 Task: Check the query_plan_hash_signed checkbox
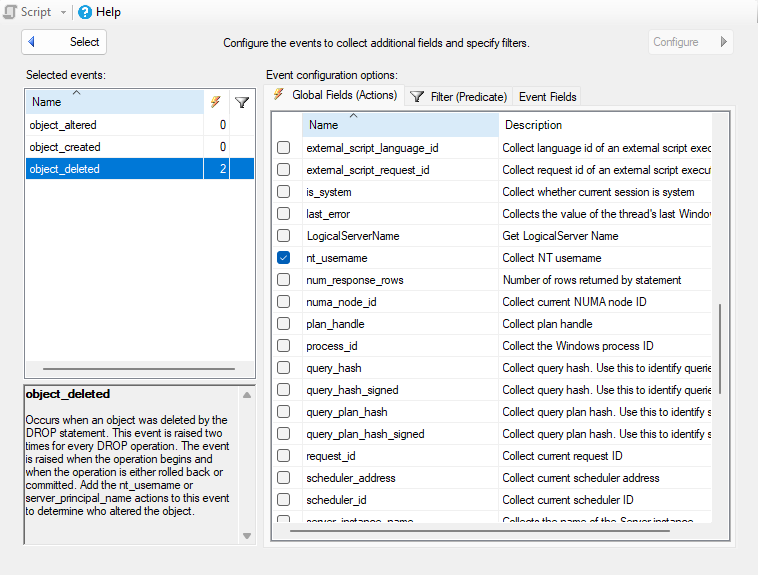284,434
